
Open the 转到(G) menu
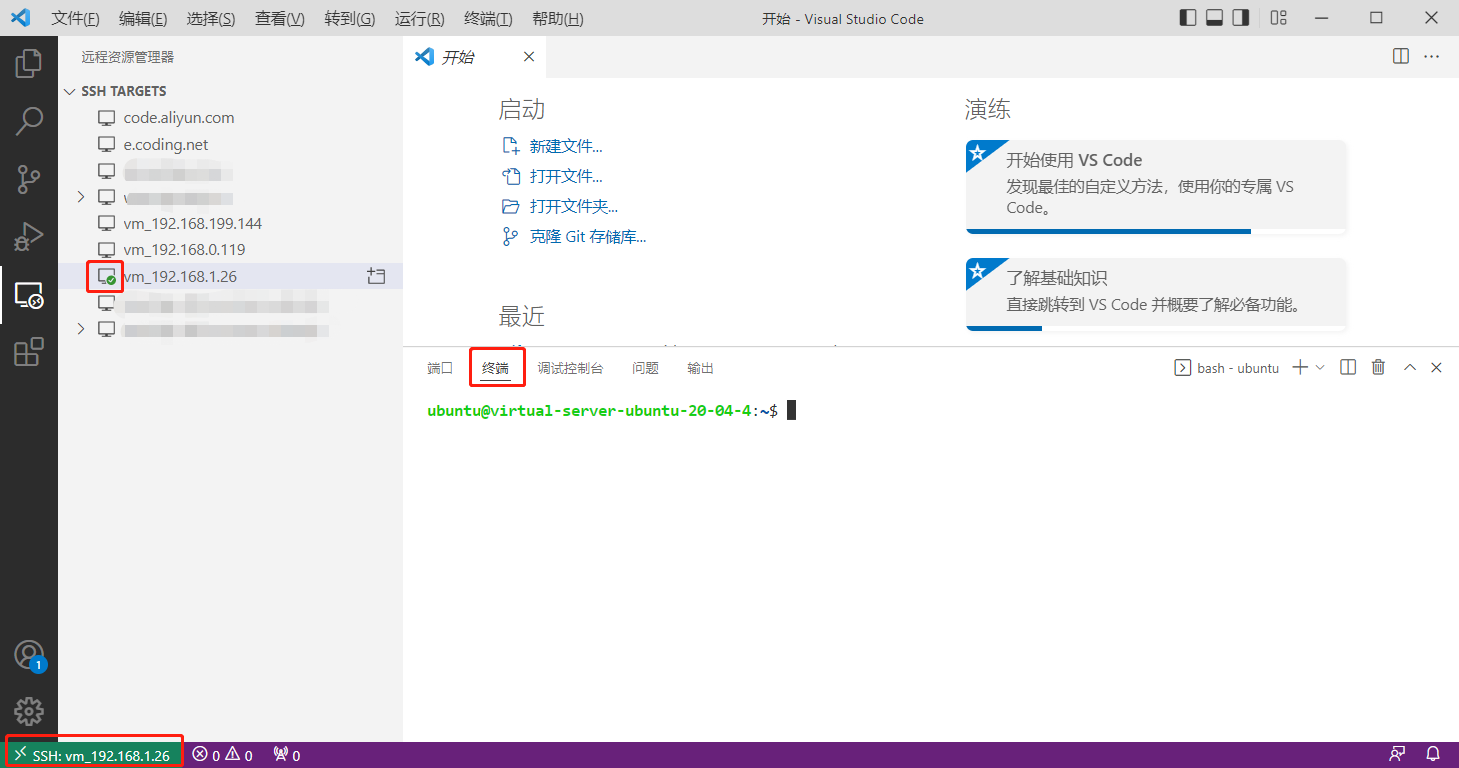[x=350, y=19]
